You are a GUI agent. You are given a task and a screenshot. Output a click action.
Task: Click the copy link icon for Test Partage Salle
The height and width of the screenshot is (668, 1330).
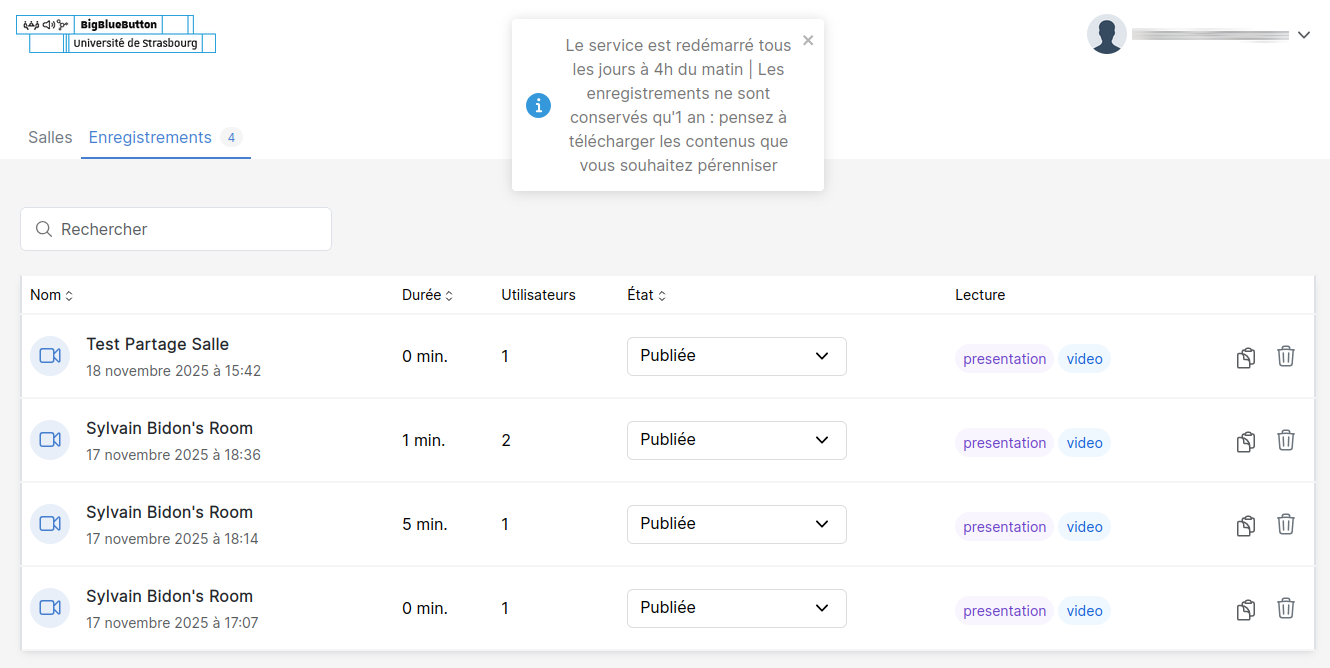[x=1245, y=357]
